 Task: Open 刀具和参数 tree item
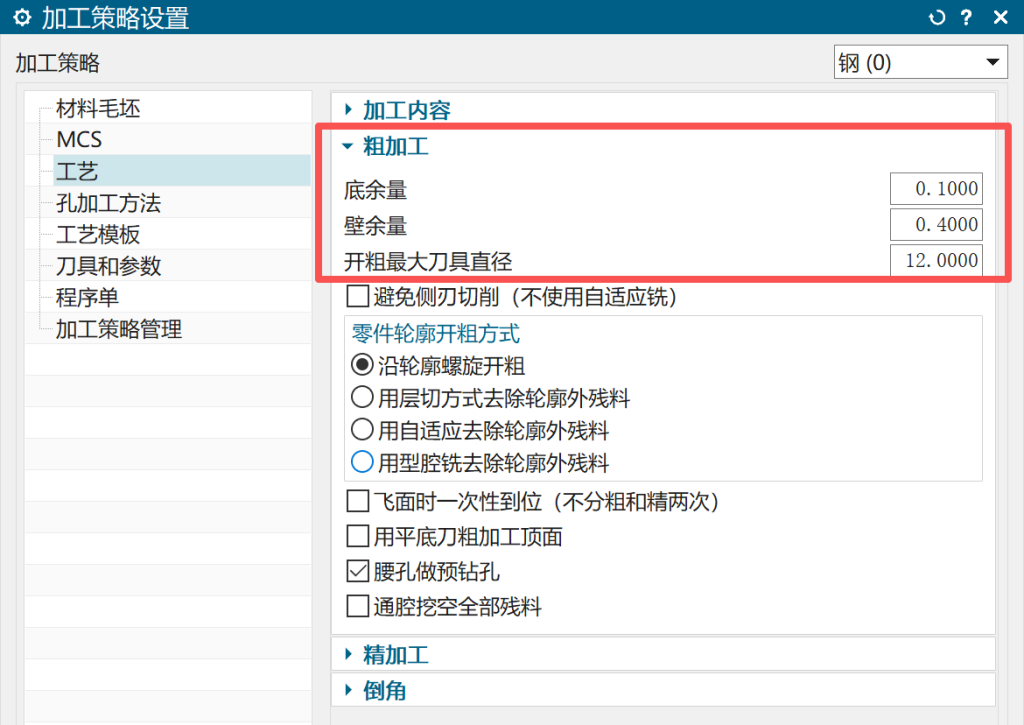coord(108,266)
